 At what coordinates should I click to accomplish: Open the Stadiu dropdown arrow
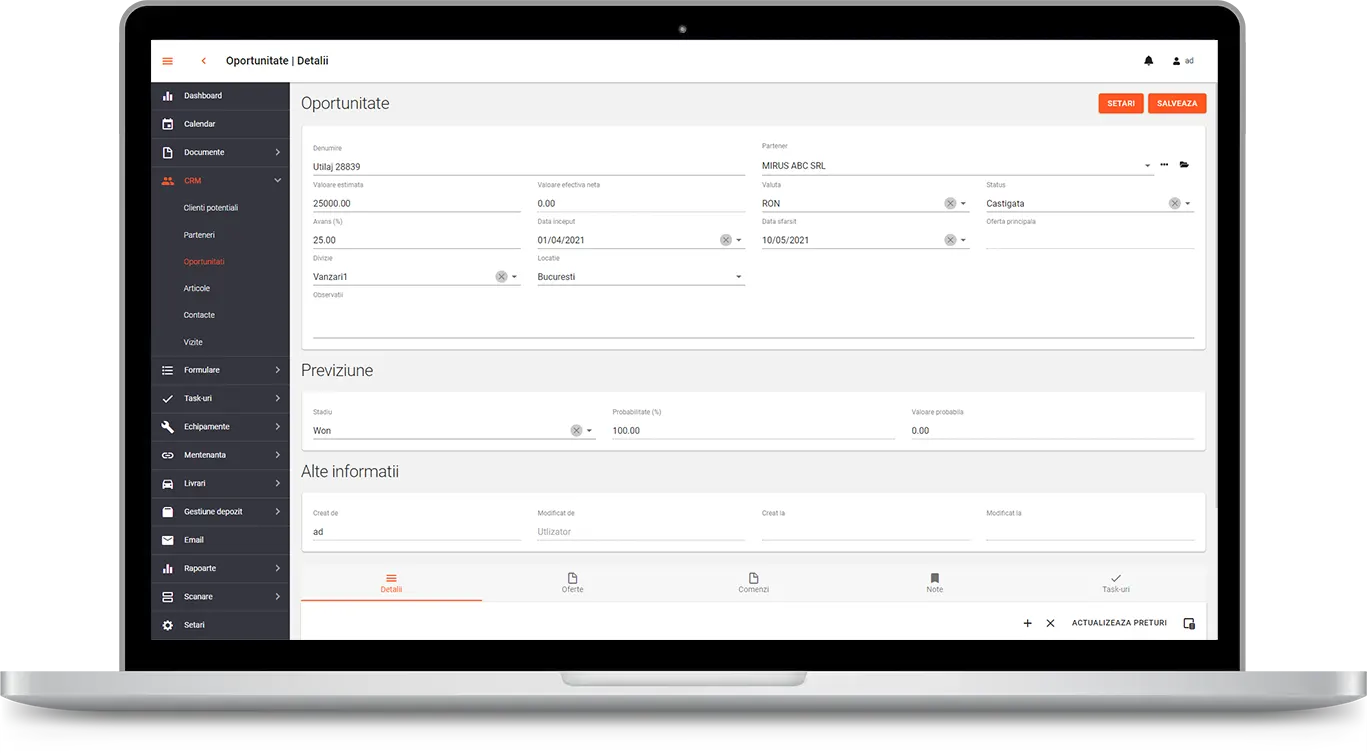coord(589,431)
